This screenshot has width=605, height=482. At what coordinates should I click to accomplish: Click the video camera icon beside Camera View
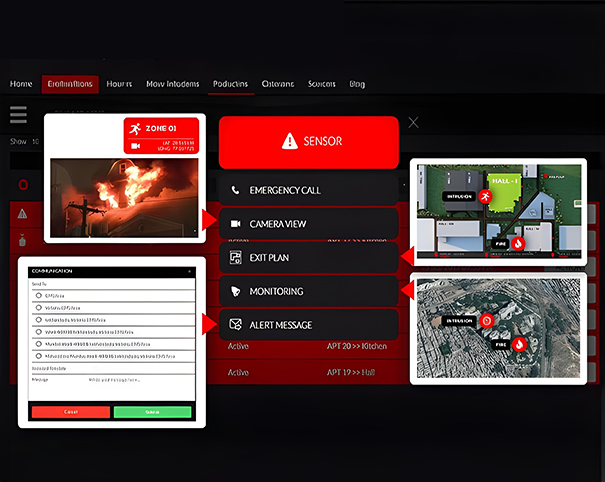pyautogui.click(x=235, y=224)
